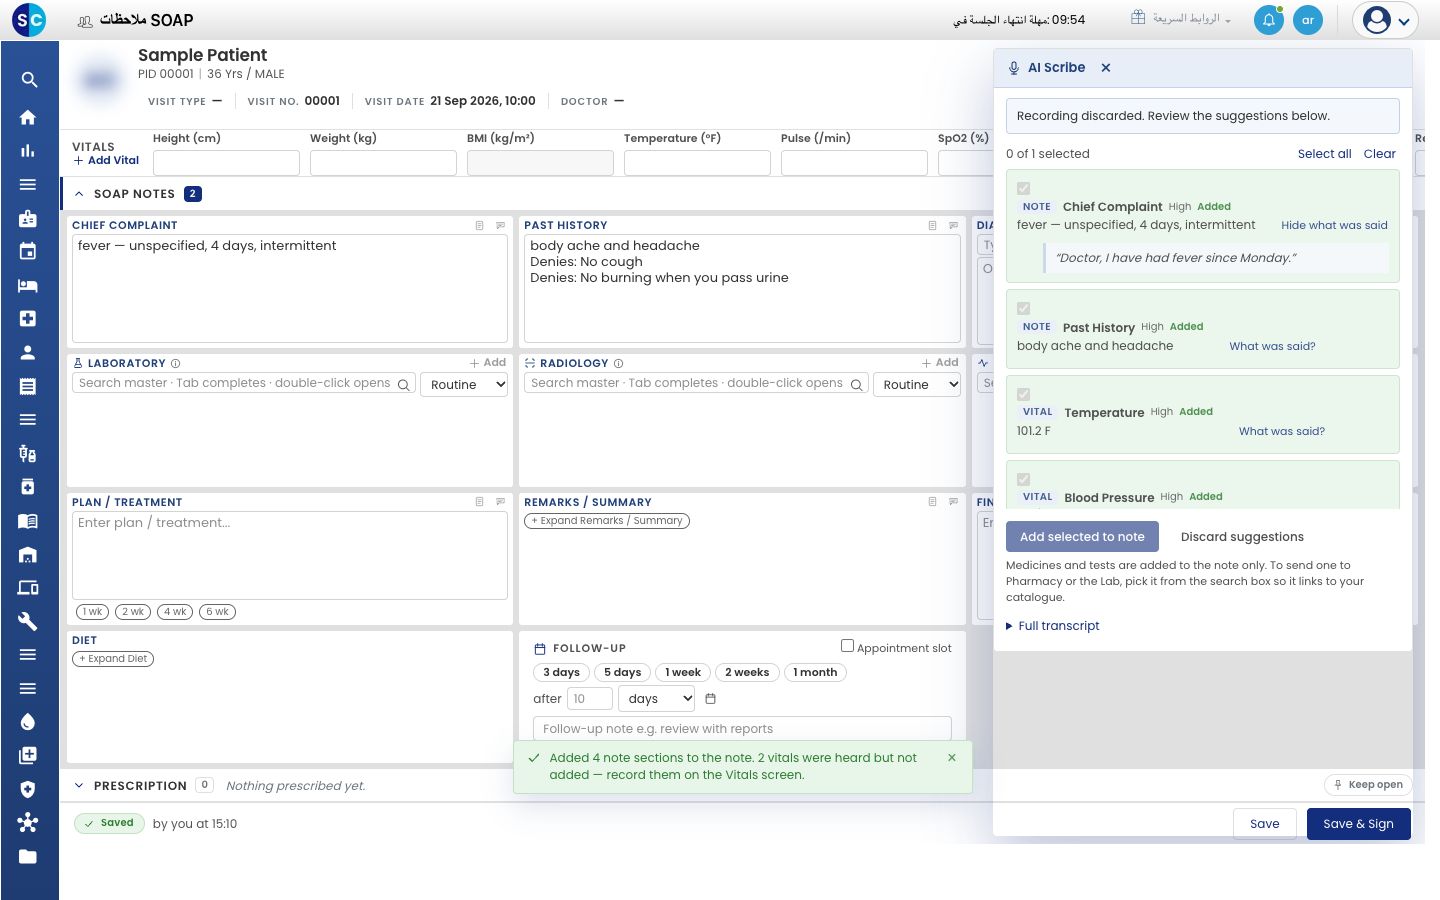Open the calendar icon in the sidebar
Image resolution: width=1440 pixels, height=900 pixels.
tap(28, 251)
